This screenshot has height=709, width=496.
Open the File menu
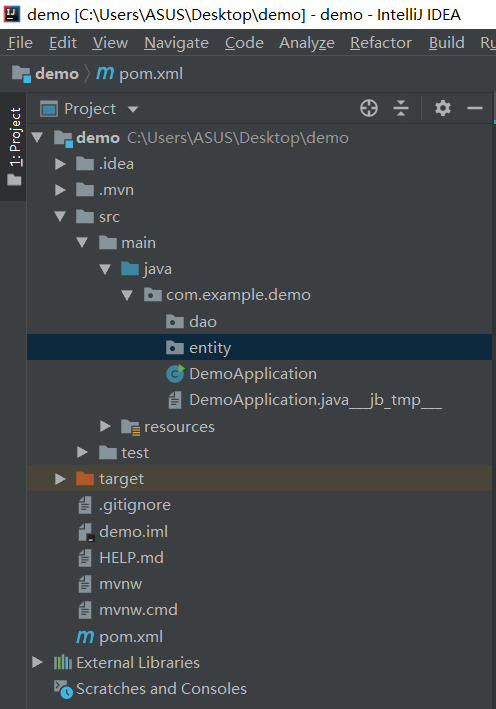point(20,43)
